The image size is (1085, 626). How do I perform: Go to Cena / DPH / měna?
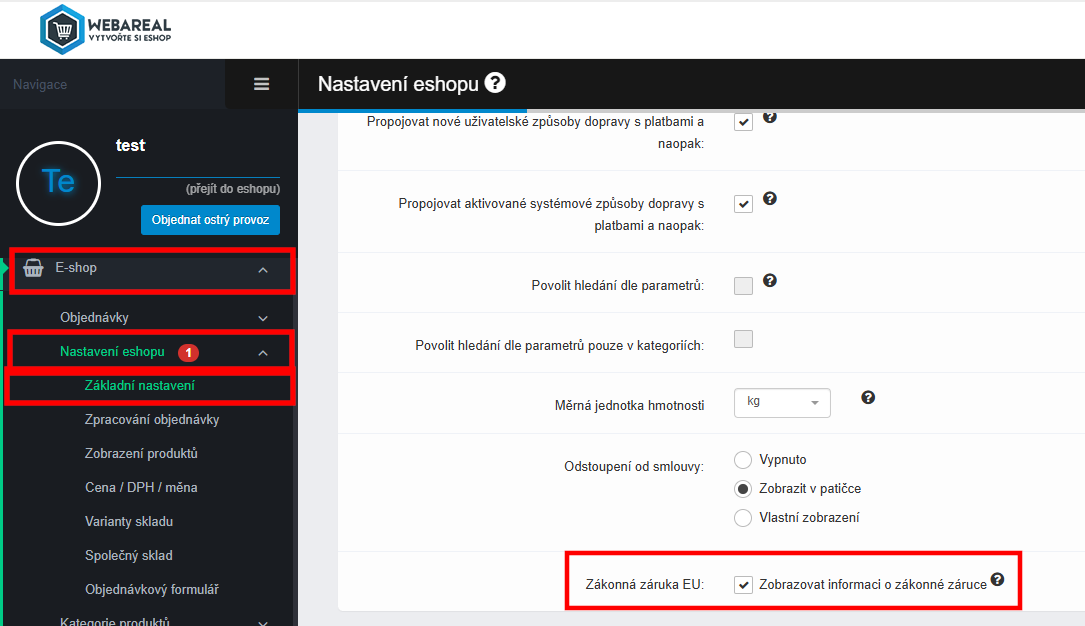pyautogui.click(x=141, y=487)
